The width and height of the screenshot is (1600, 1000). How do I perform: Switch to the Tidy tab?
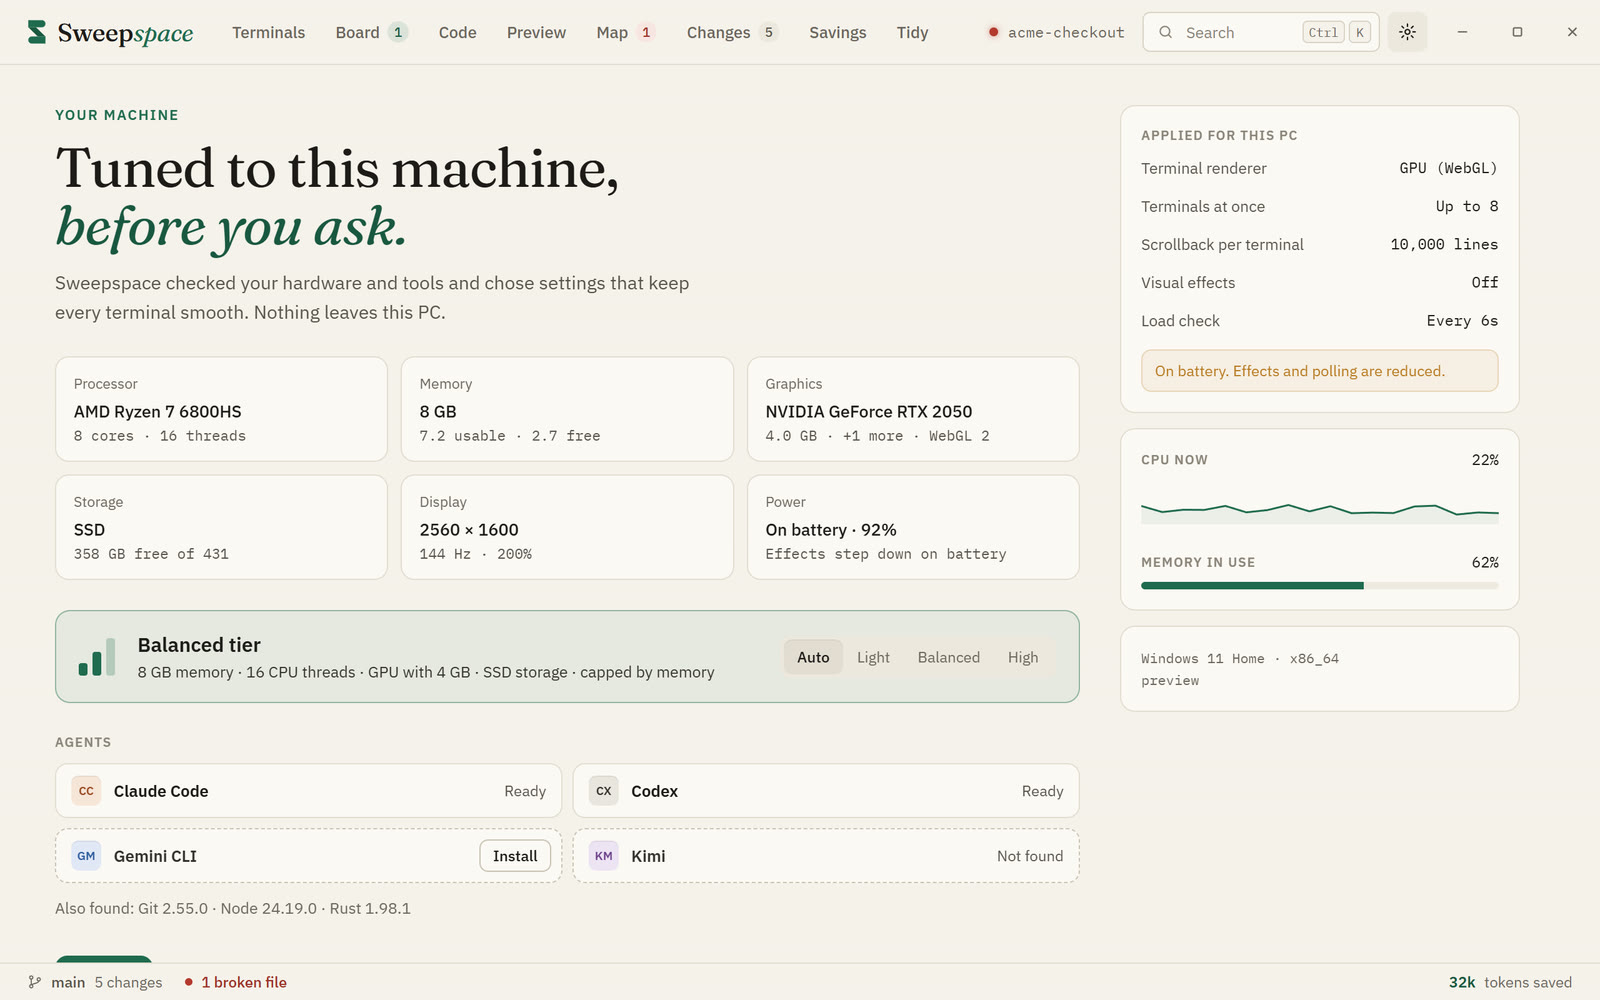913,32
